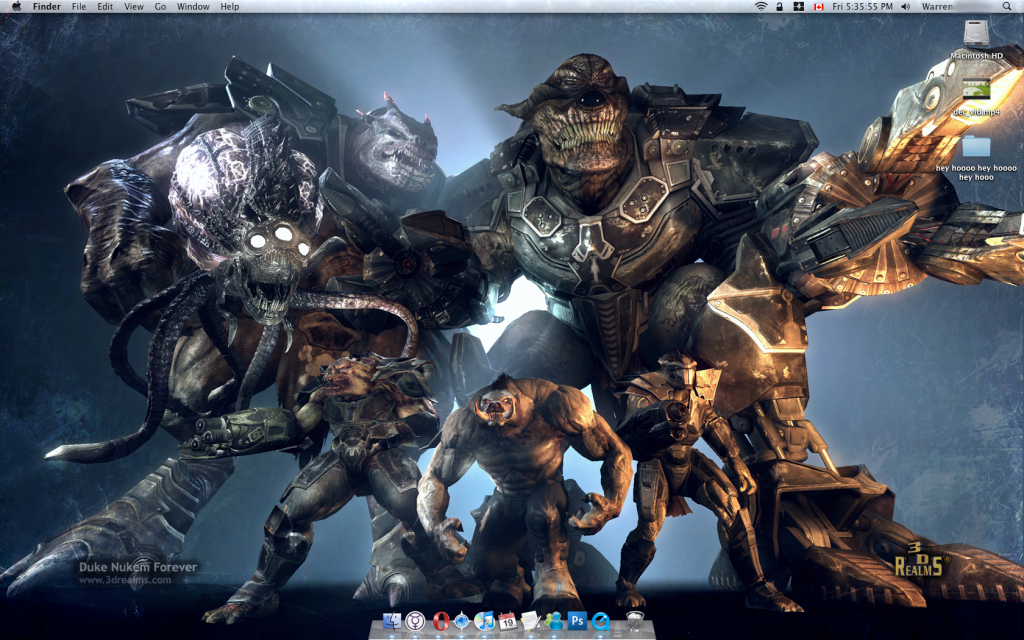Screen dimensions: 1024x640
Task: Open QuickTime Player from the Dock
Action: tap(600, 621)
